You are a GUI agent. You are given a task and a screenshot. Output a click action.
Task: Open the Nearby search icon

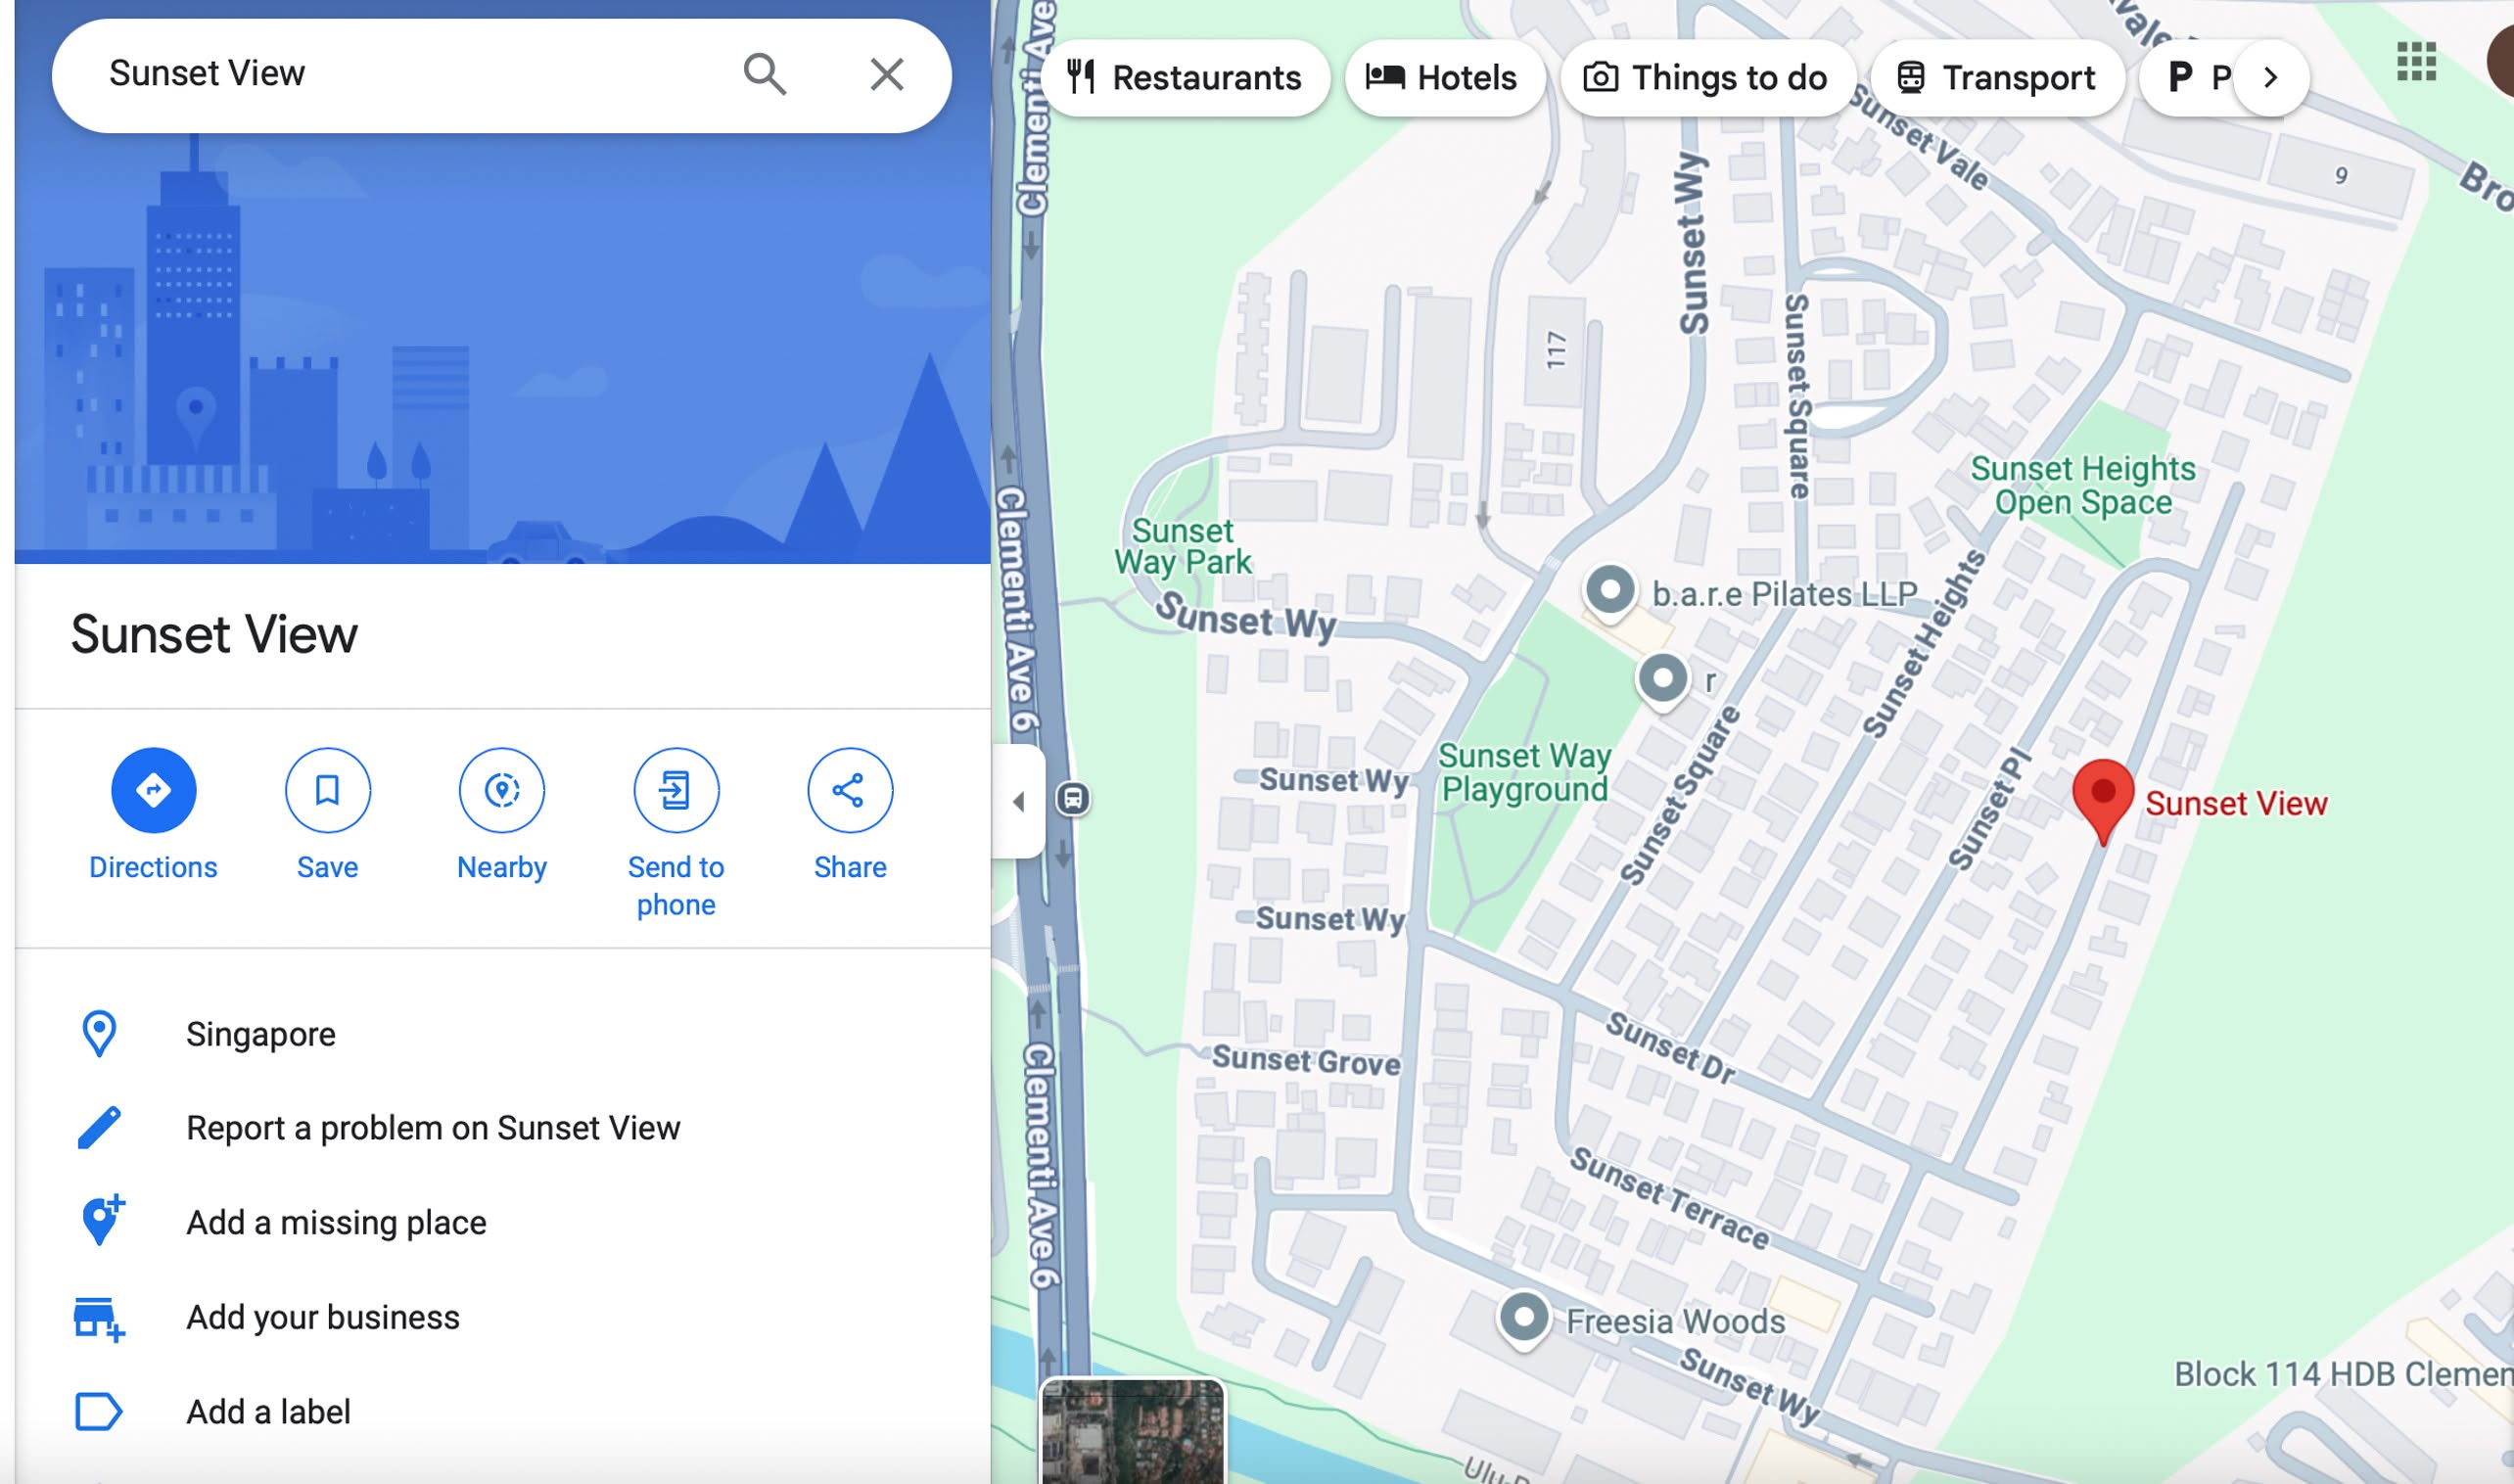point(501,790)
